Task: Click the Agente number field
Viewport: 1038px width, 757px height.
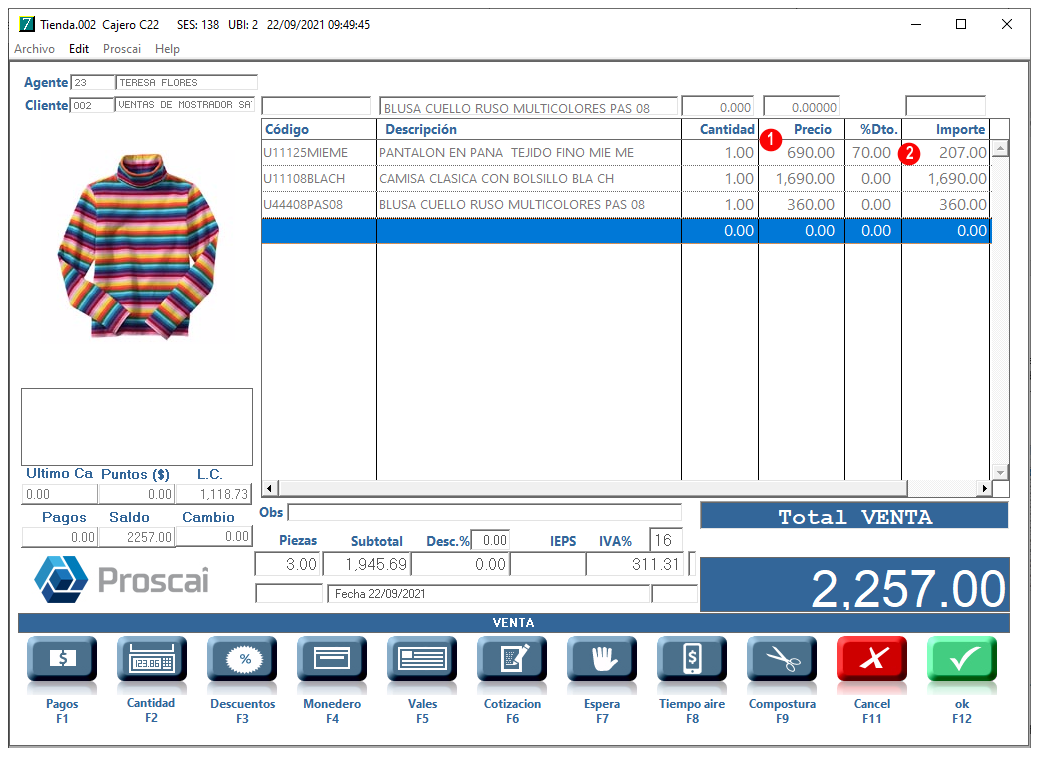Action: [93, 83]
